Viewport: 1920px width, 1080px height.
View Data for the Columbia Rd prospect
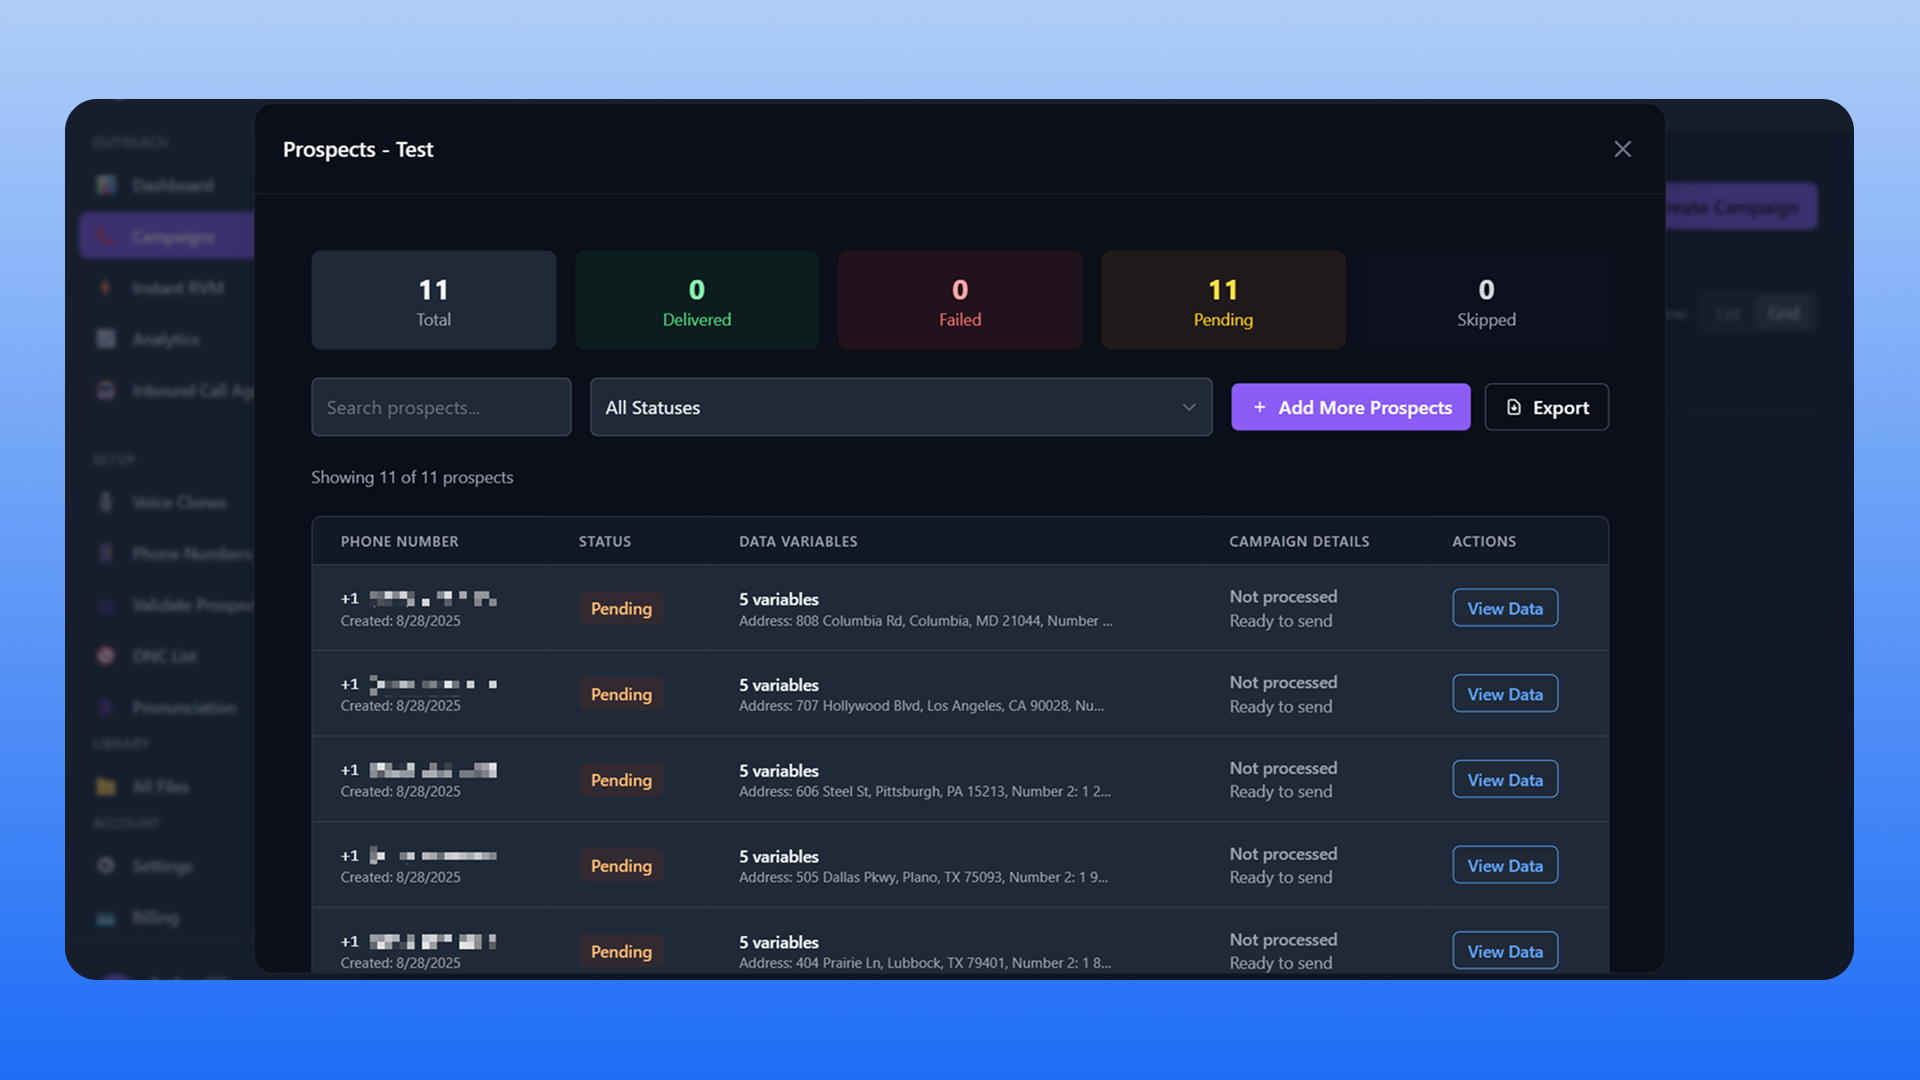point(1504,608)
